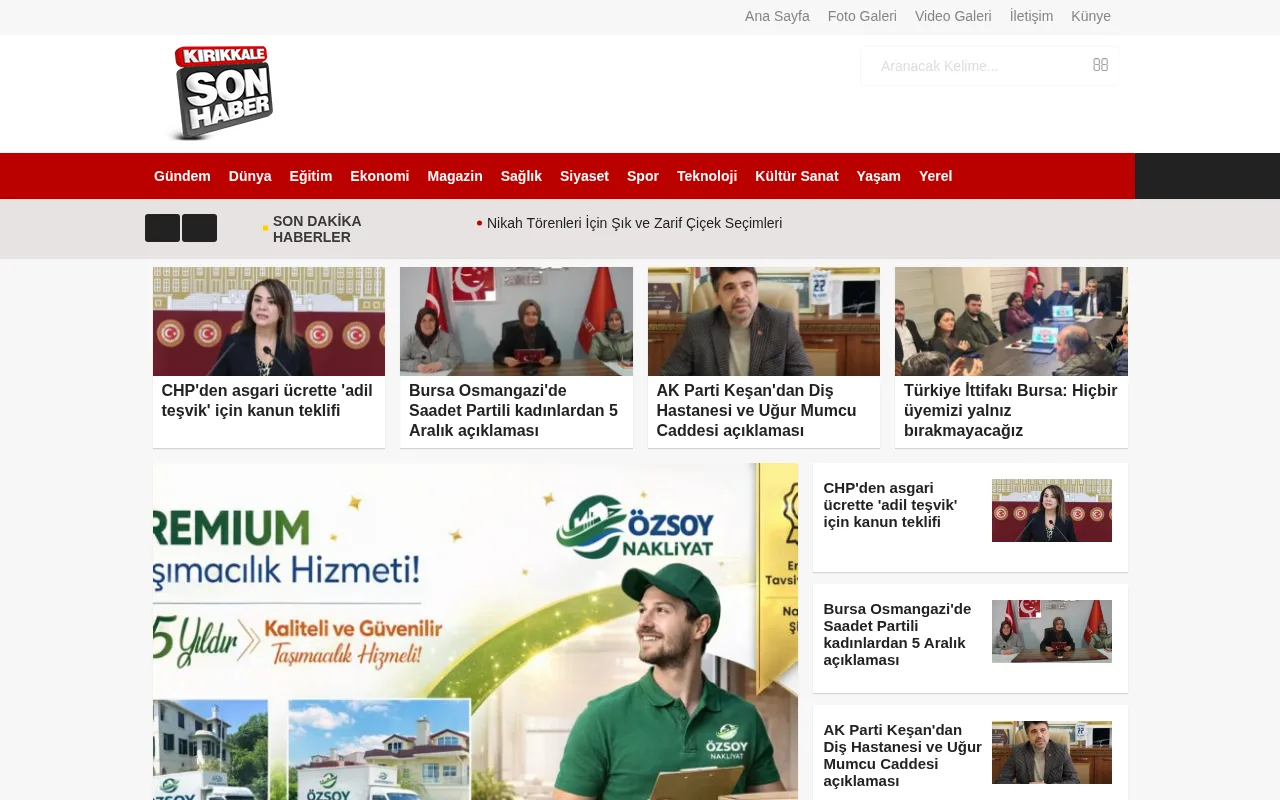Open the Foto Galeri page
Screen dimensions: 1280x800
point(862,16)
